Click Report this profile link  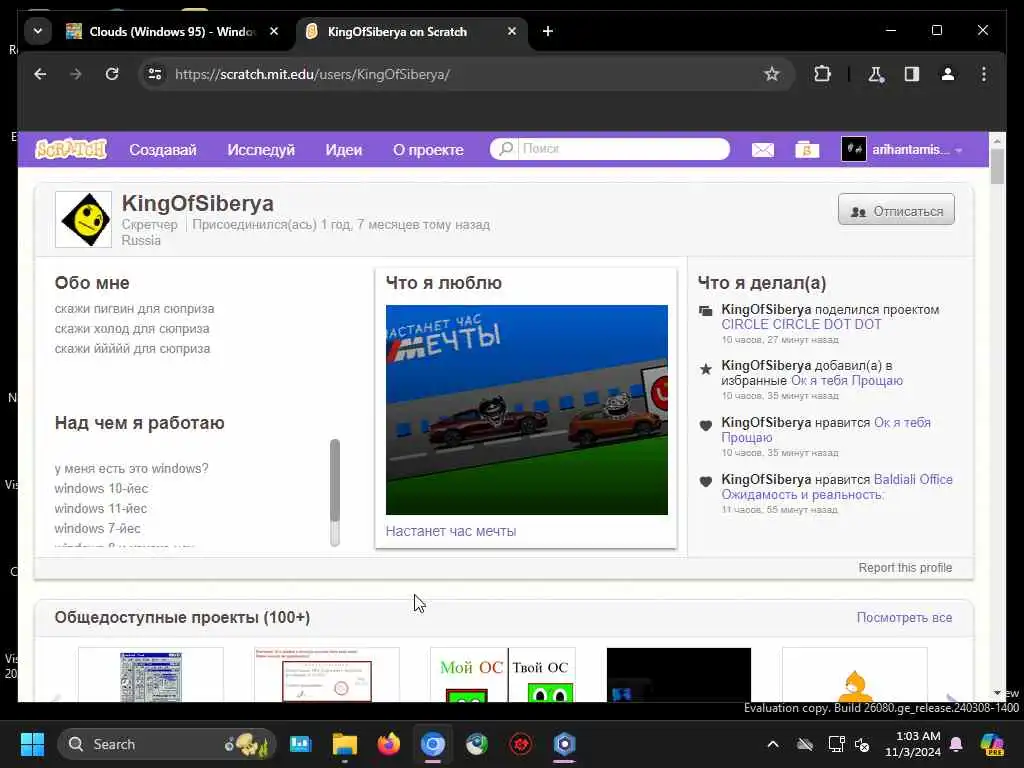[x=905, y=568]
